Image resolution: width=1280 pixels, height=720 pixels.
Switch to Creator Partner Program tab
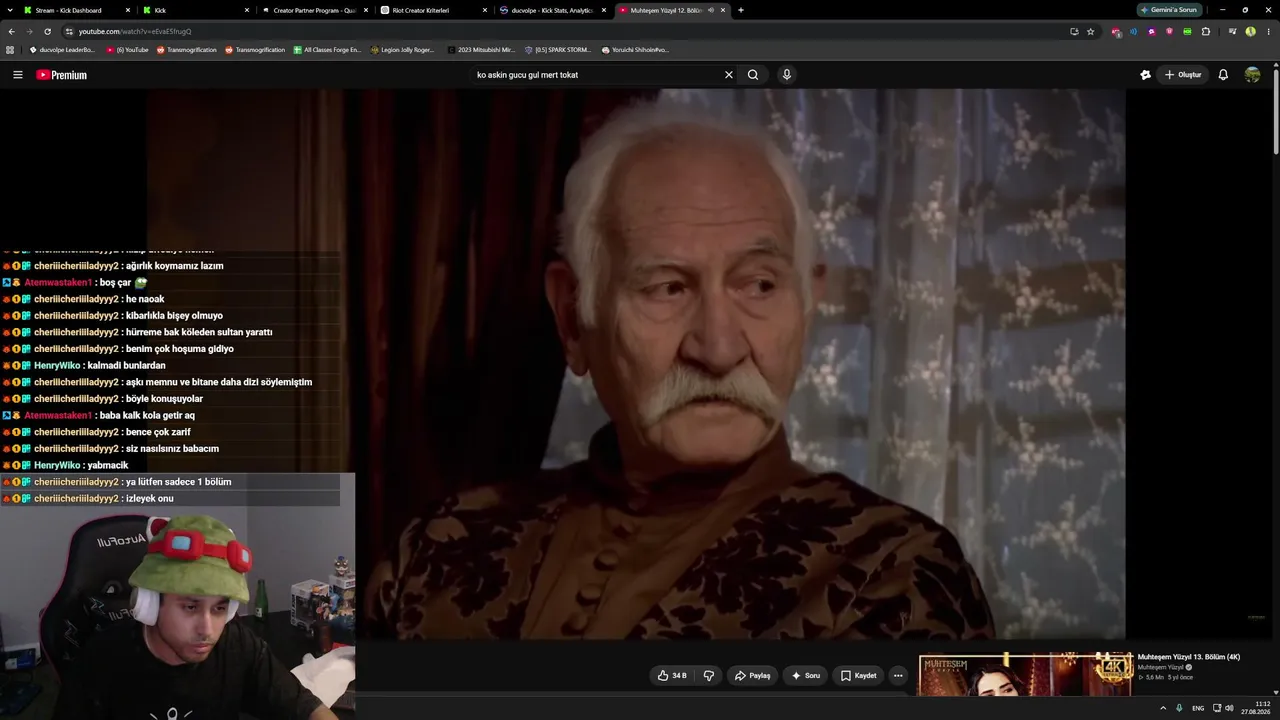click(x=314, y=10)
